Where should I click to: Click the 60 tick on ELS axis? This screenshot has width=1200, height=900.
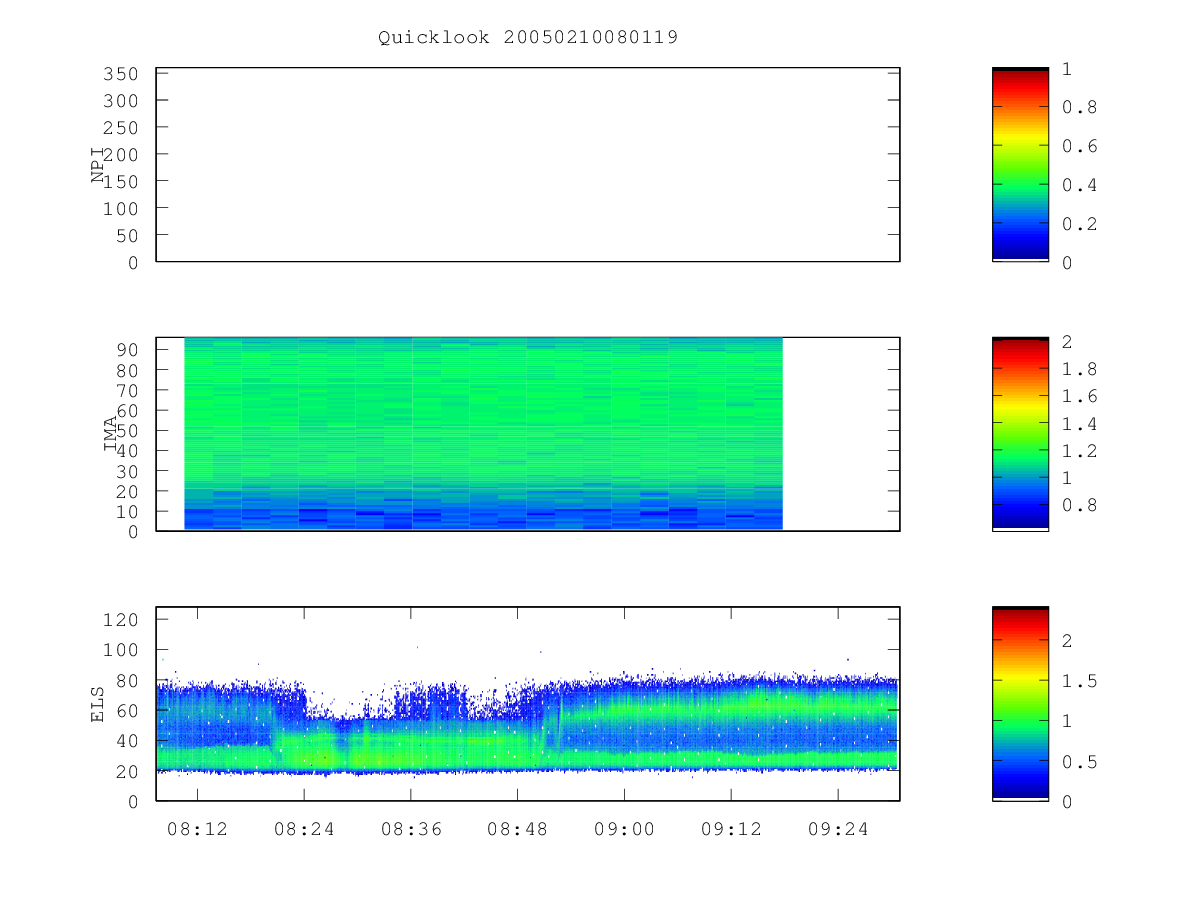126,711
